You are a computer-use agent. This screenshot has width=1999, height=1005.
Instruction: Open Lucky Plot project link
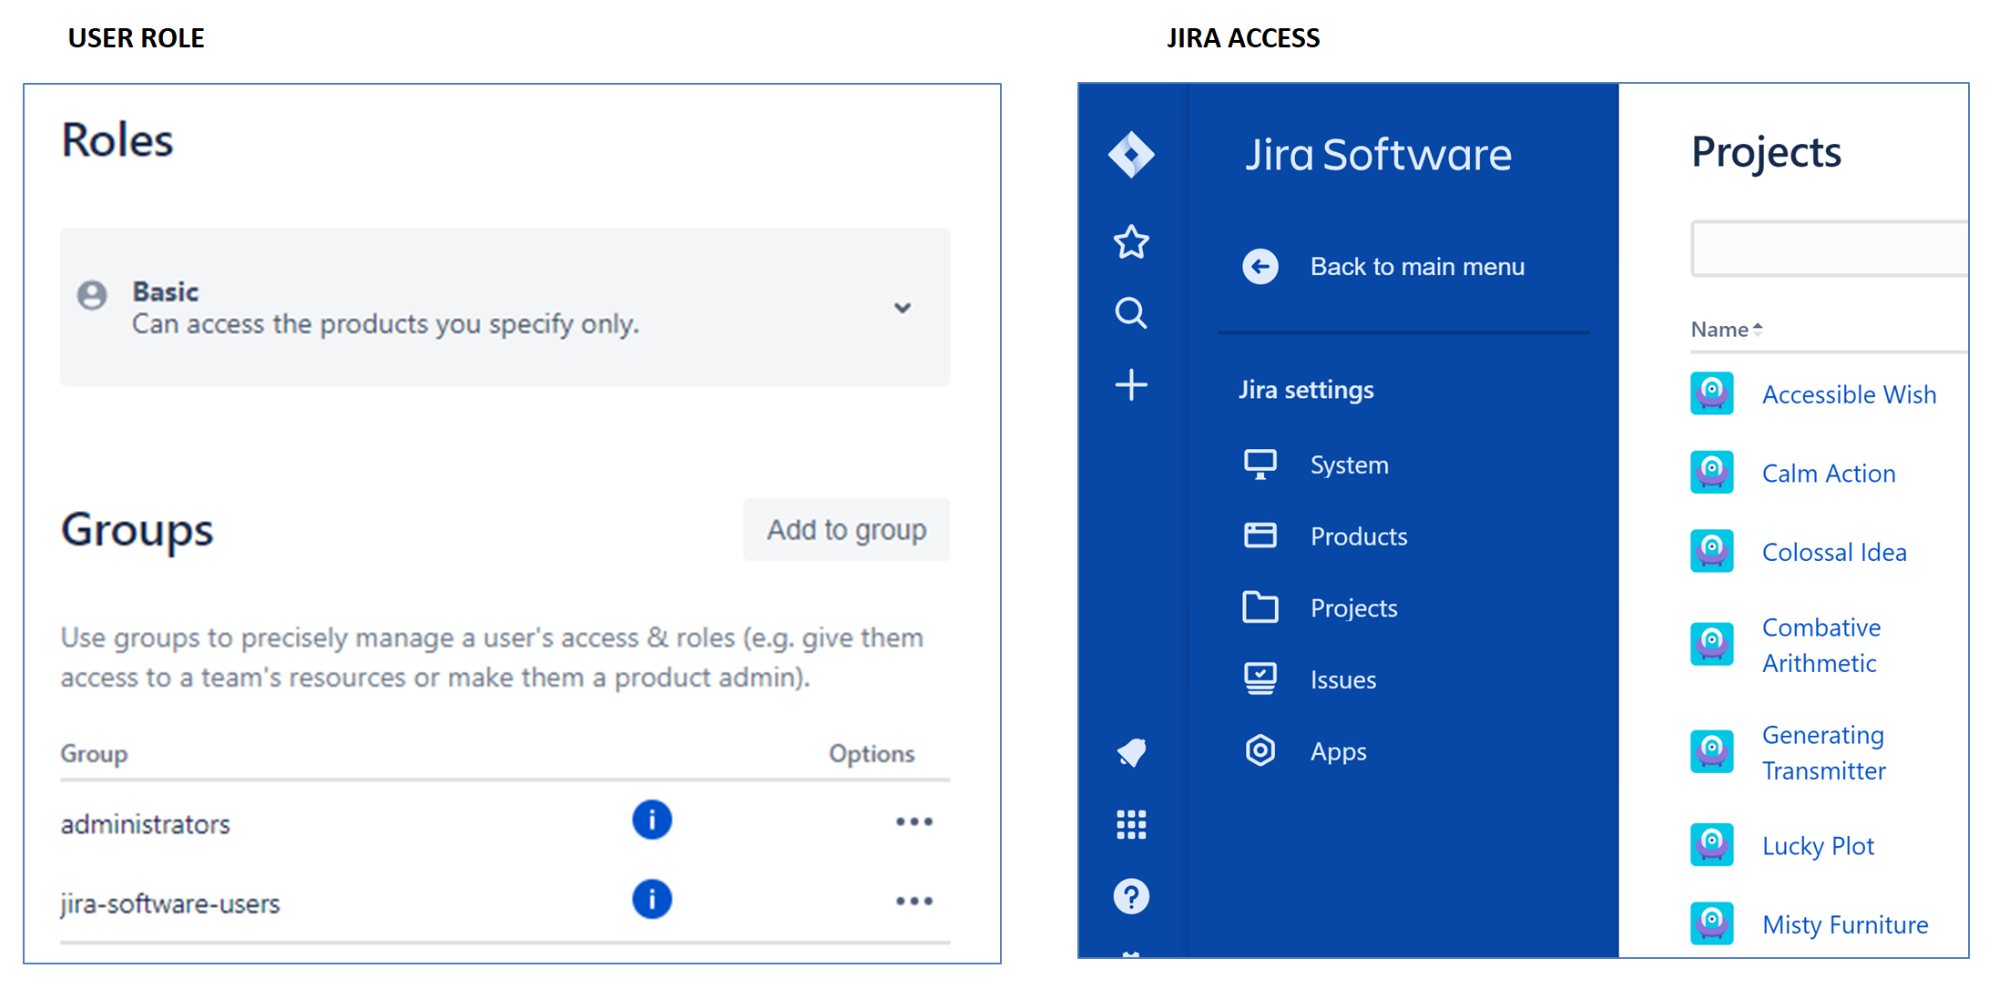click(1818, 846)
